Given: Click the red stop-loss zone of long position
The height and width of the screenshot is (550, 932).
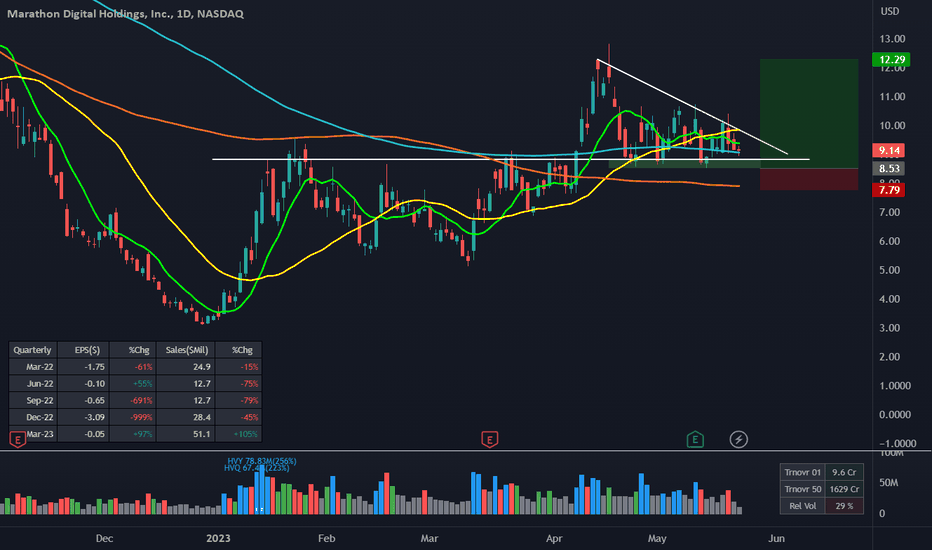Looking at the screenshot, I should (x=809, y=179).
